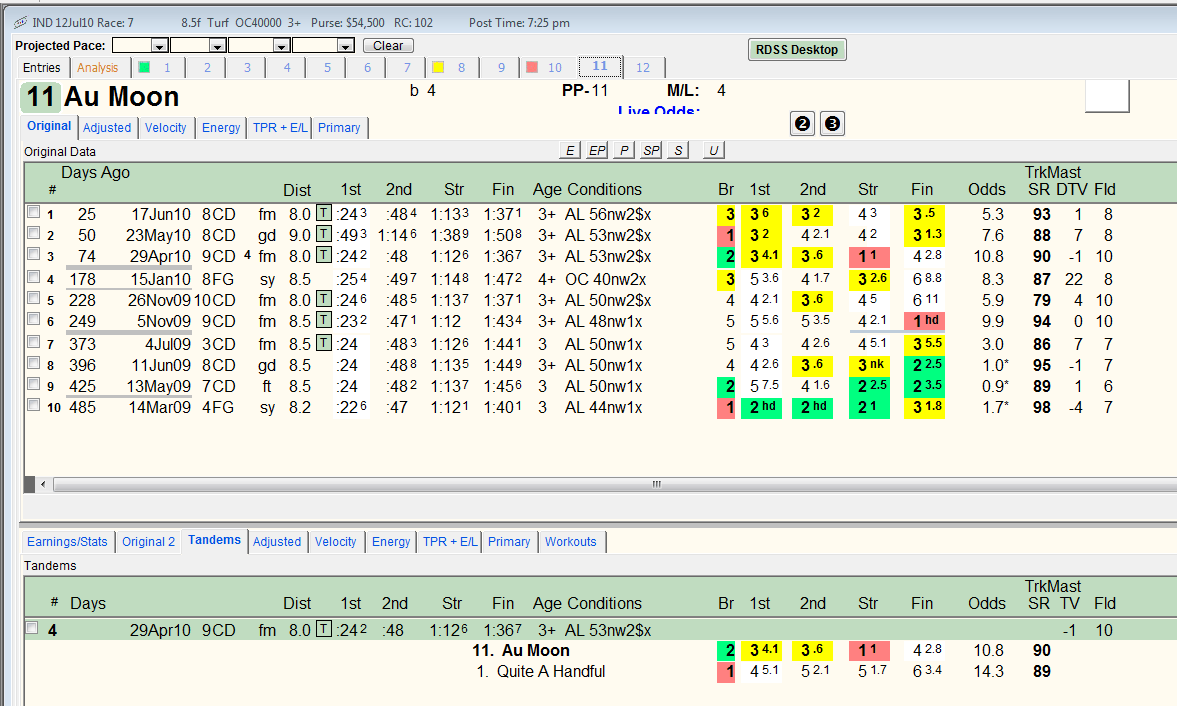The image size is (1177, 706).
Task: Select horse tab 4
Action: click(x=287, y=68)
